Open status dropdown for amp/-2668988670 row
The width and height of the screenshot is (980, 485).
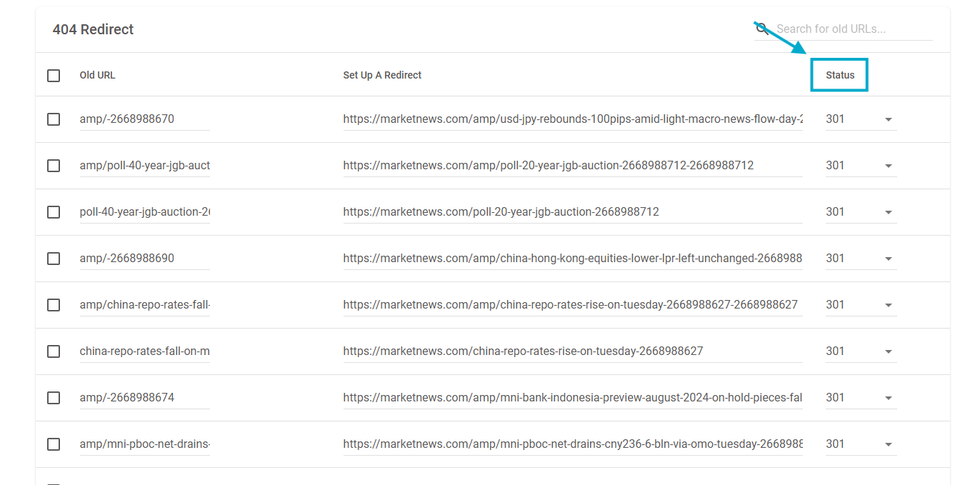click(x=887, y=120)
